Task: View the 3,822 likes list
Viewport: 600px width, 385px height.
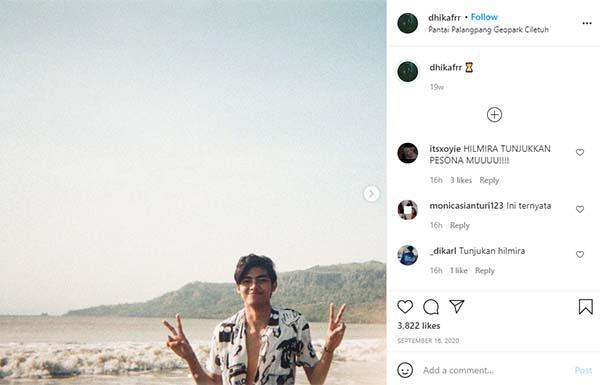Action: pyautogui.click(x=419, y=326)
